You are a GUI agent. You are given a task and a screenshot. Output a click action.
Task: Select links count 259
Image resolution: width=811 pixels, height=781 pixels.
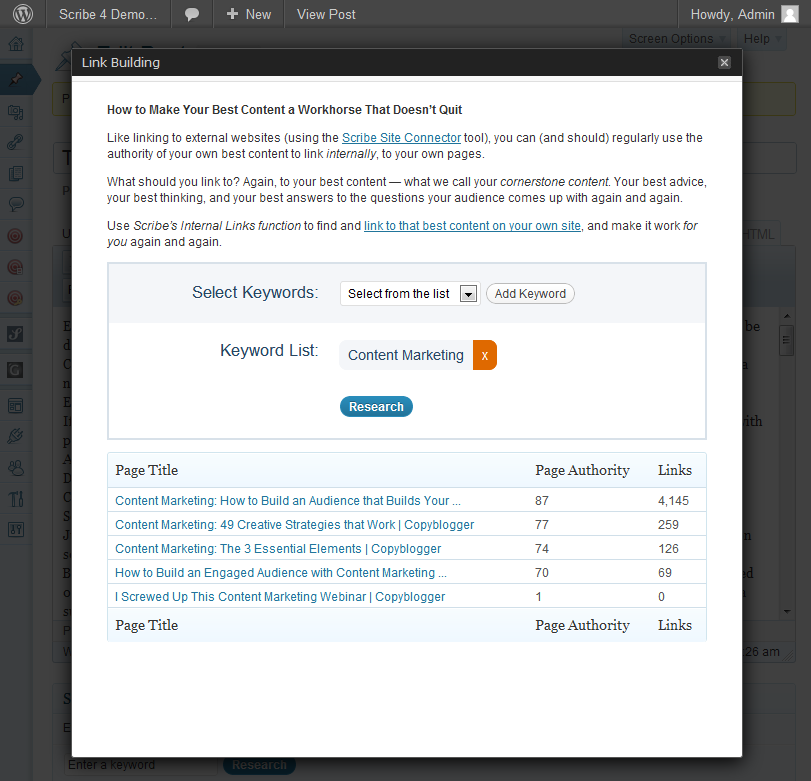tap(668, 524)
